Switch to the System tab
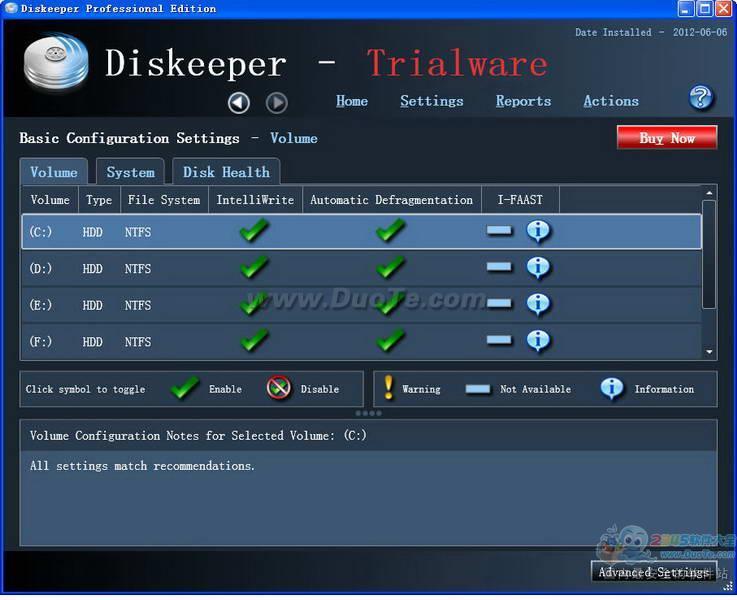The height and width of the screenshot is (600, 737). [130, 172]
